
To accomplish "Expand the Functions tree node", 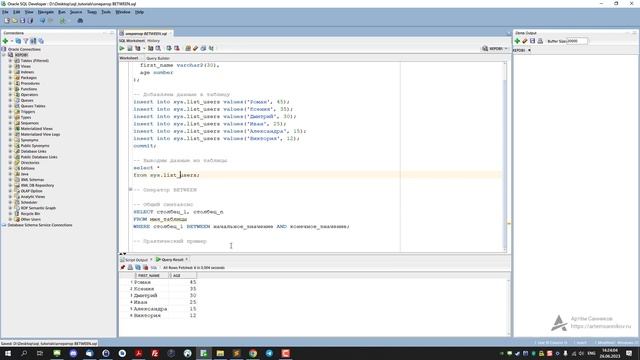I will pyautogui.click(x=10, y=89).
